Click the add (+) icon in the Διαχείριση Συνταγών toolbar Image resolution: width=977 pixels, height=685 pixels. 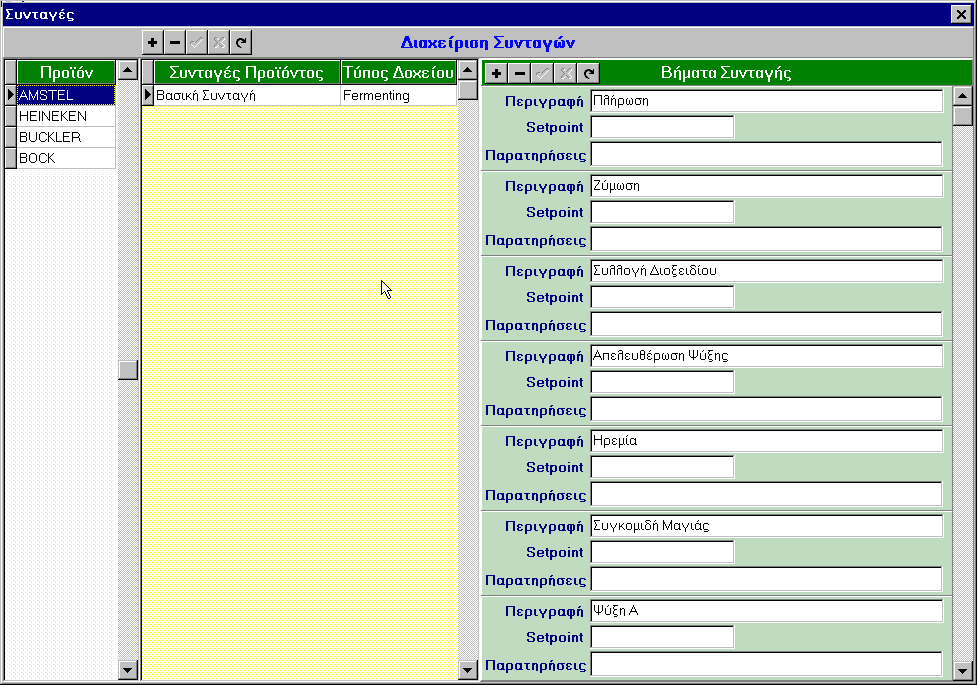[x=152, y=42]
